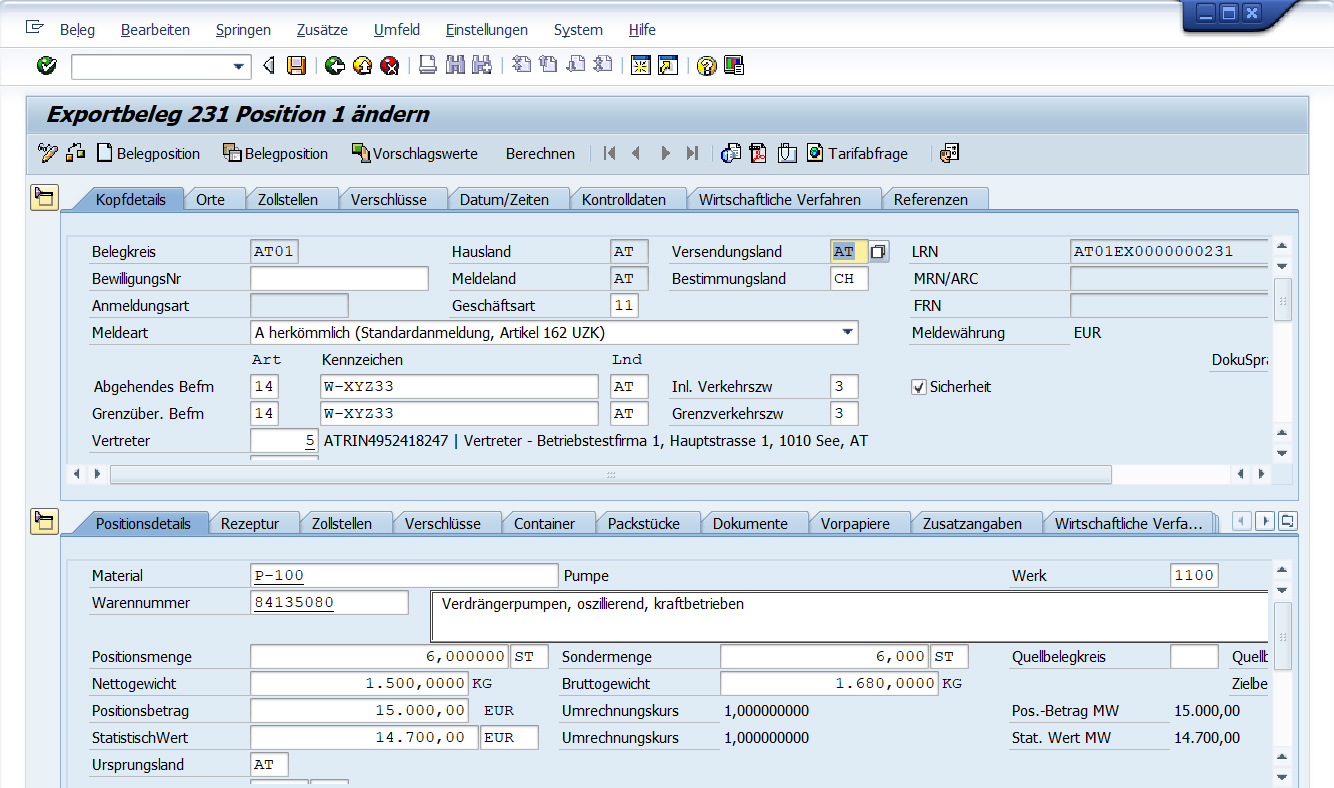Click the paperclip attachments icon
The width and height of the screenshot is (1334, 788).
click(x=787, y=153)
